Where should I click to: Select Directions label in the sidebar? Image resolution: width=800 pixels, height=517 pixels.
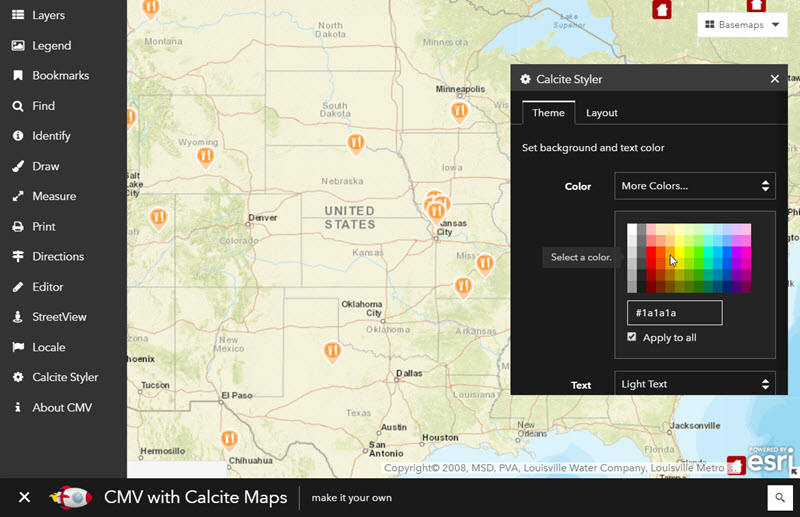point(58,256)
